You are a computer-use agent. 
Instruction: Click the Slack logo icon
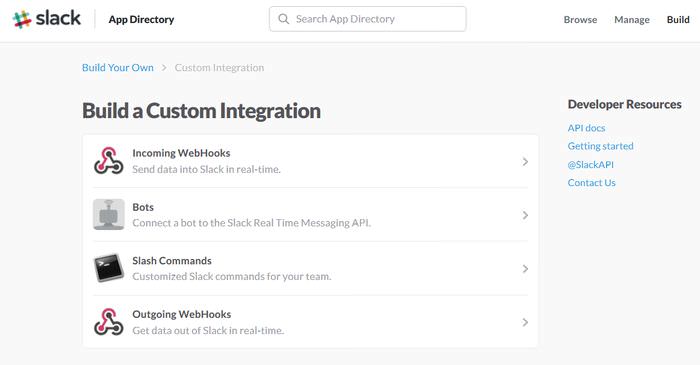pyautogui.click(x=22, y=19)
